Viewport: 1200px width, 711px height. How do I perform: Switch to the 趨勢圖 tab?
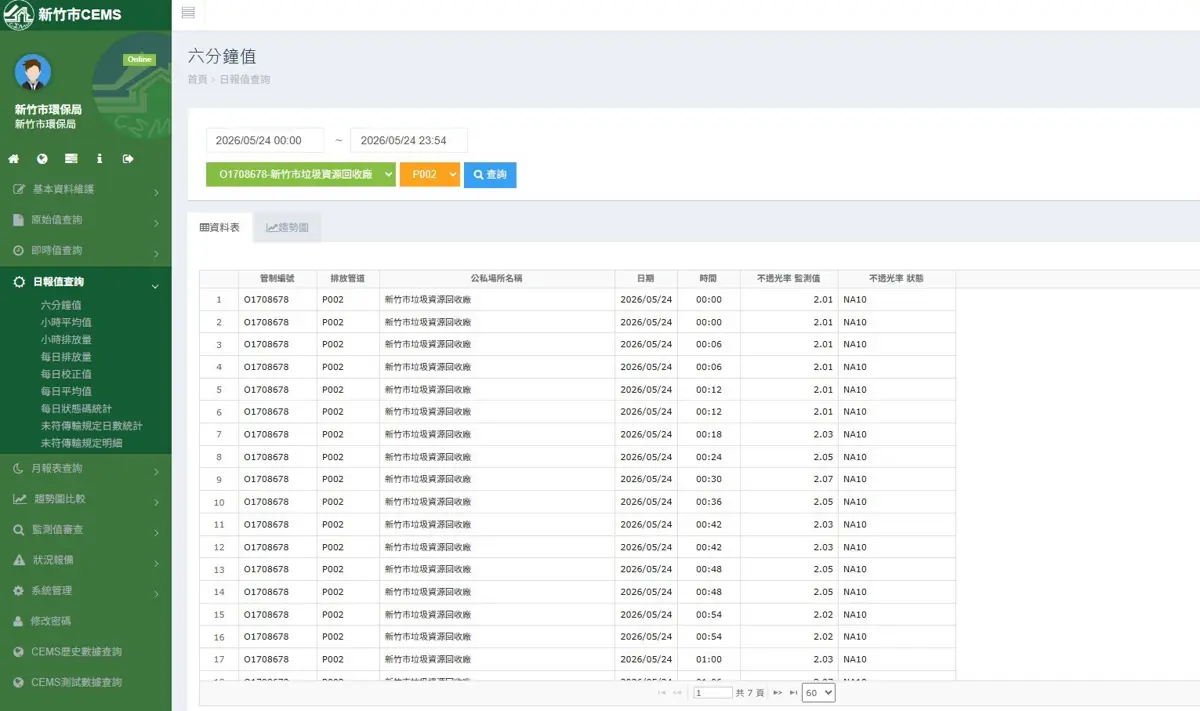click(x=287, y=228)
